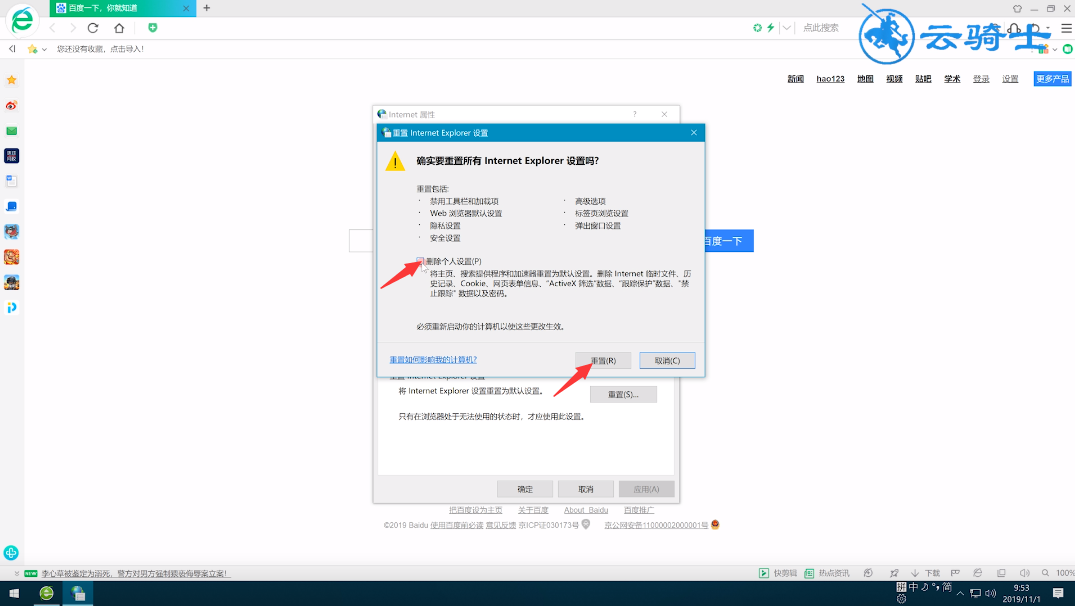Reload the page with the refresh icon

tap(93, 28)
